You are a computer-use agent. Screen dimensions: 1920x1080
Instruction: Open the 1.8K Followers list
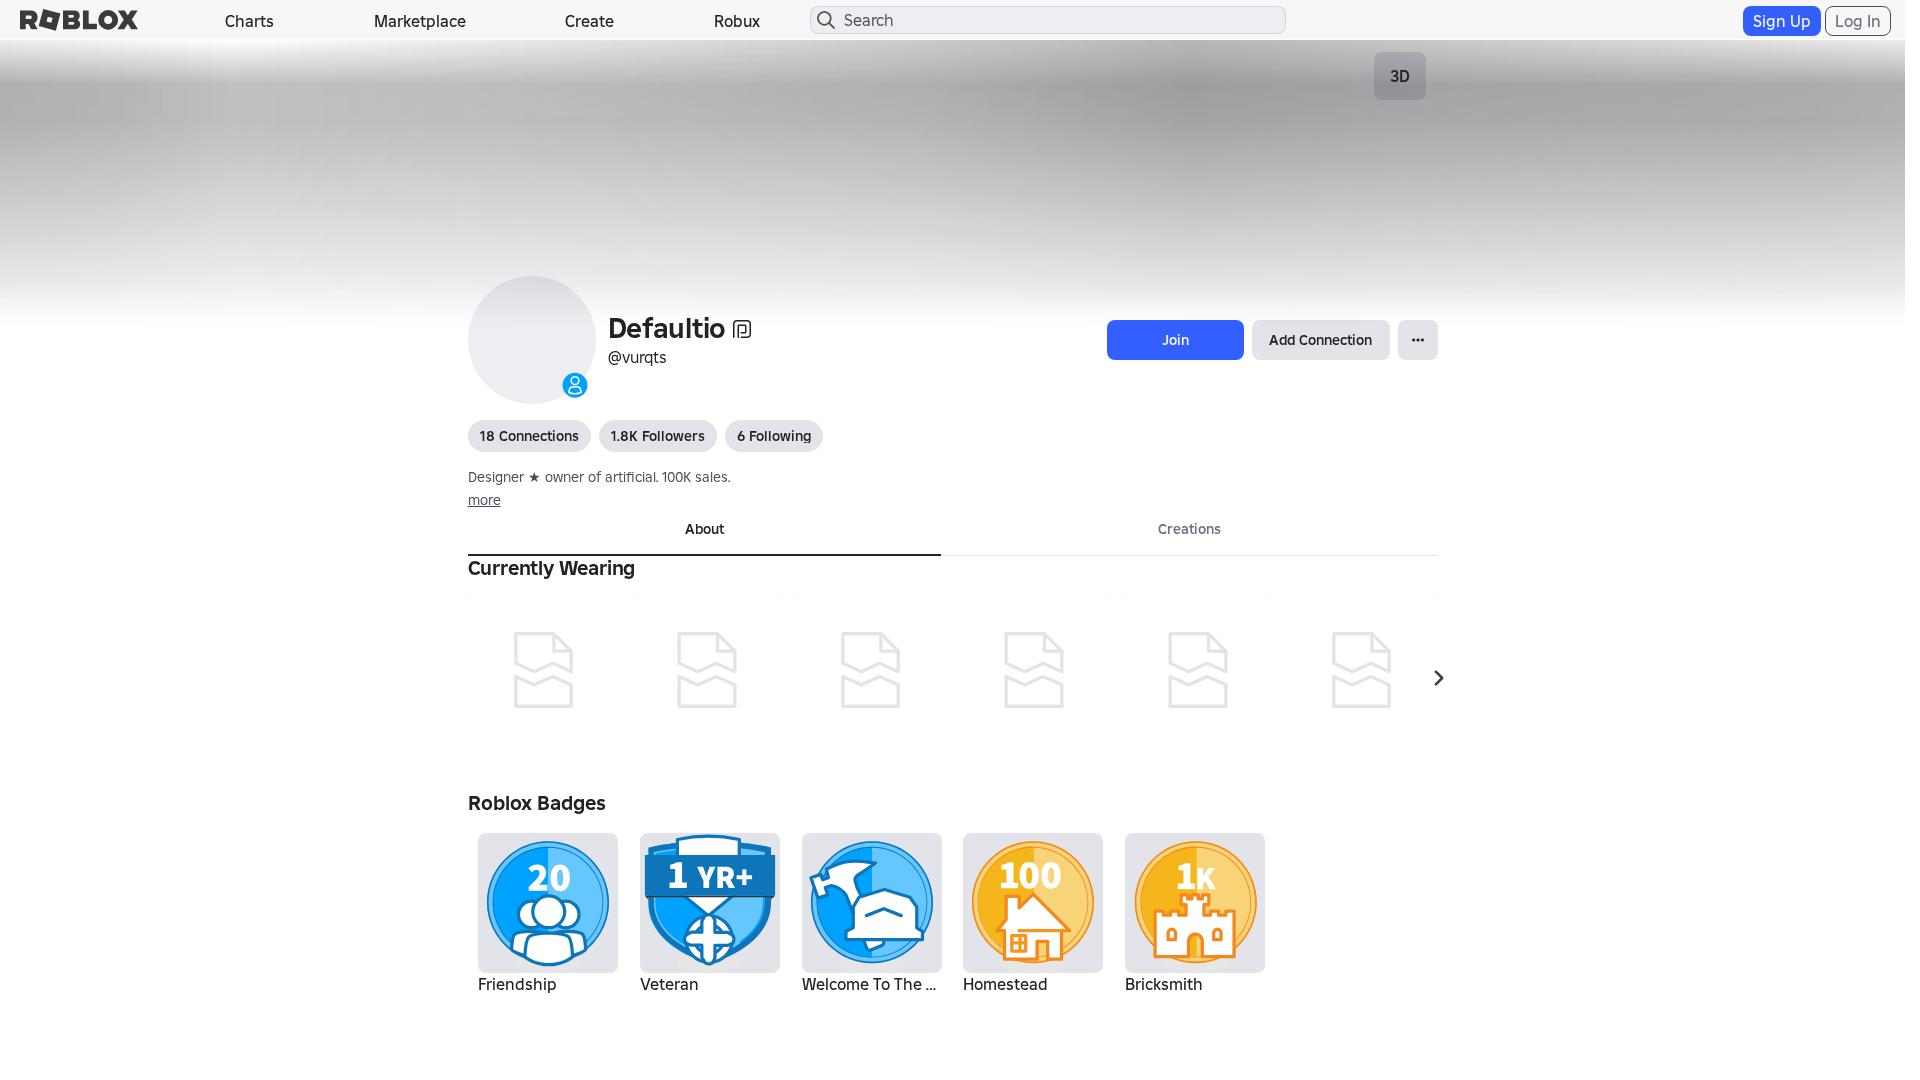[658, 436]
